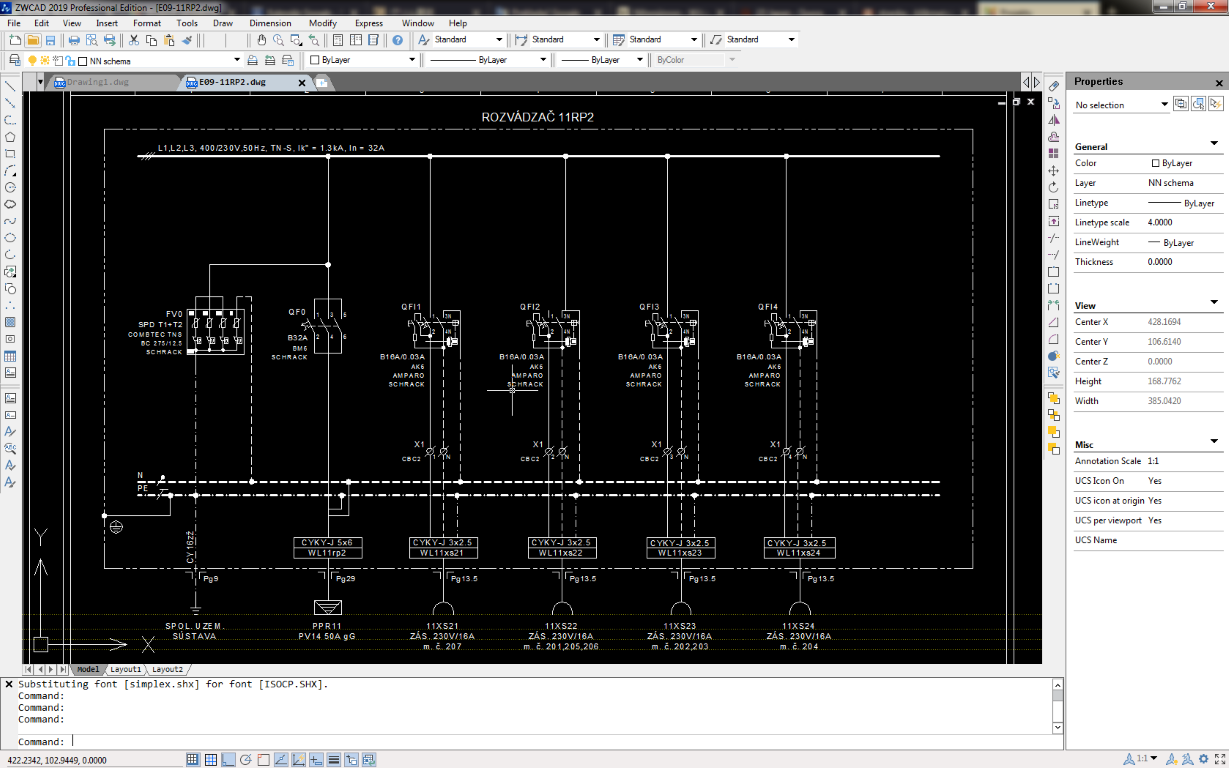The height and width of the screenshot is (768, 1229).
Task: Click the Match Properties brush icon
Action: (x=187, y=40)
